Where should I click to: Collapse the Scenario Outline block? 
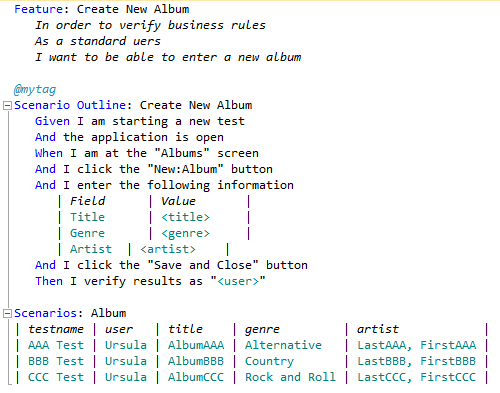(7, 106)
